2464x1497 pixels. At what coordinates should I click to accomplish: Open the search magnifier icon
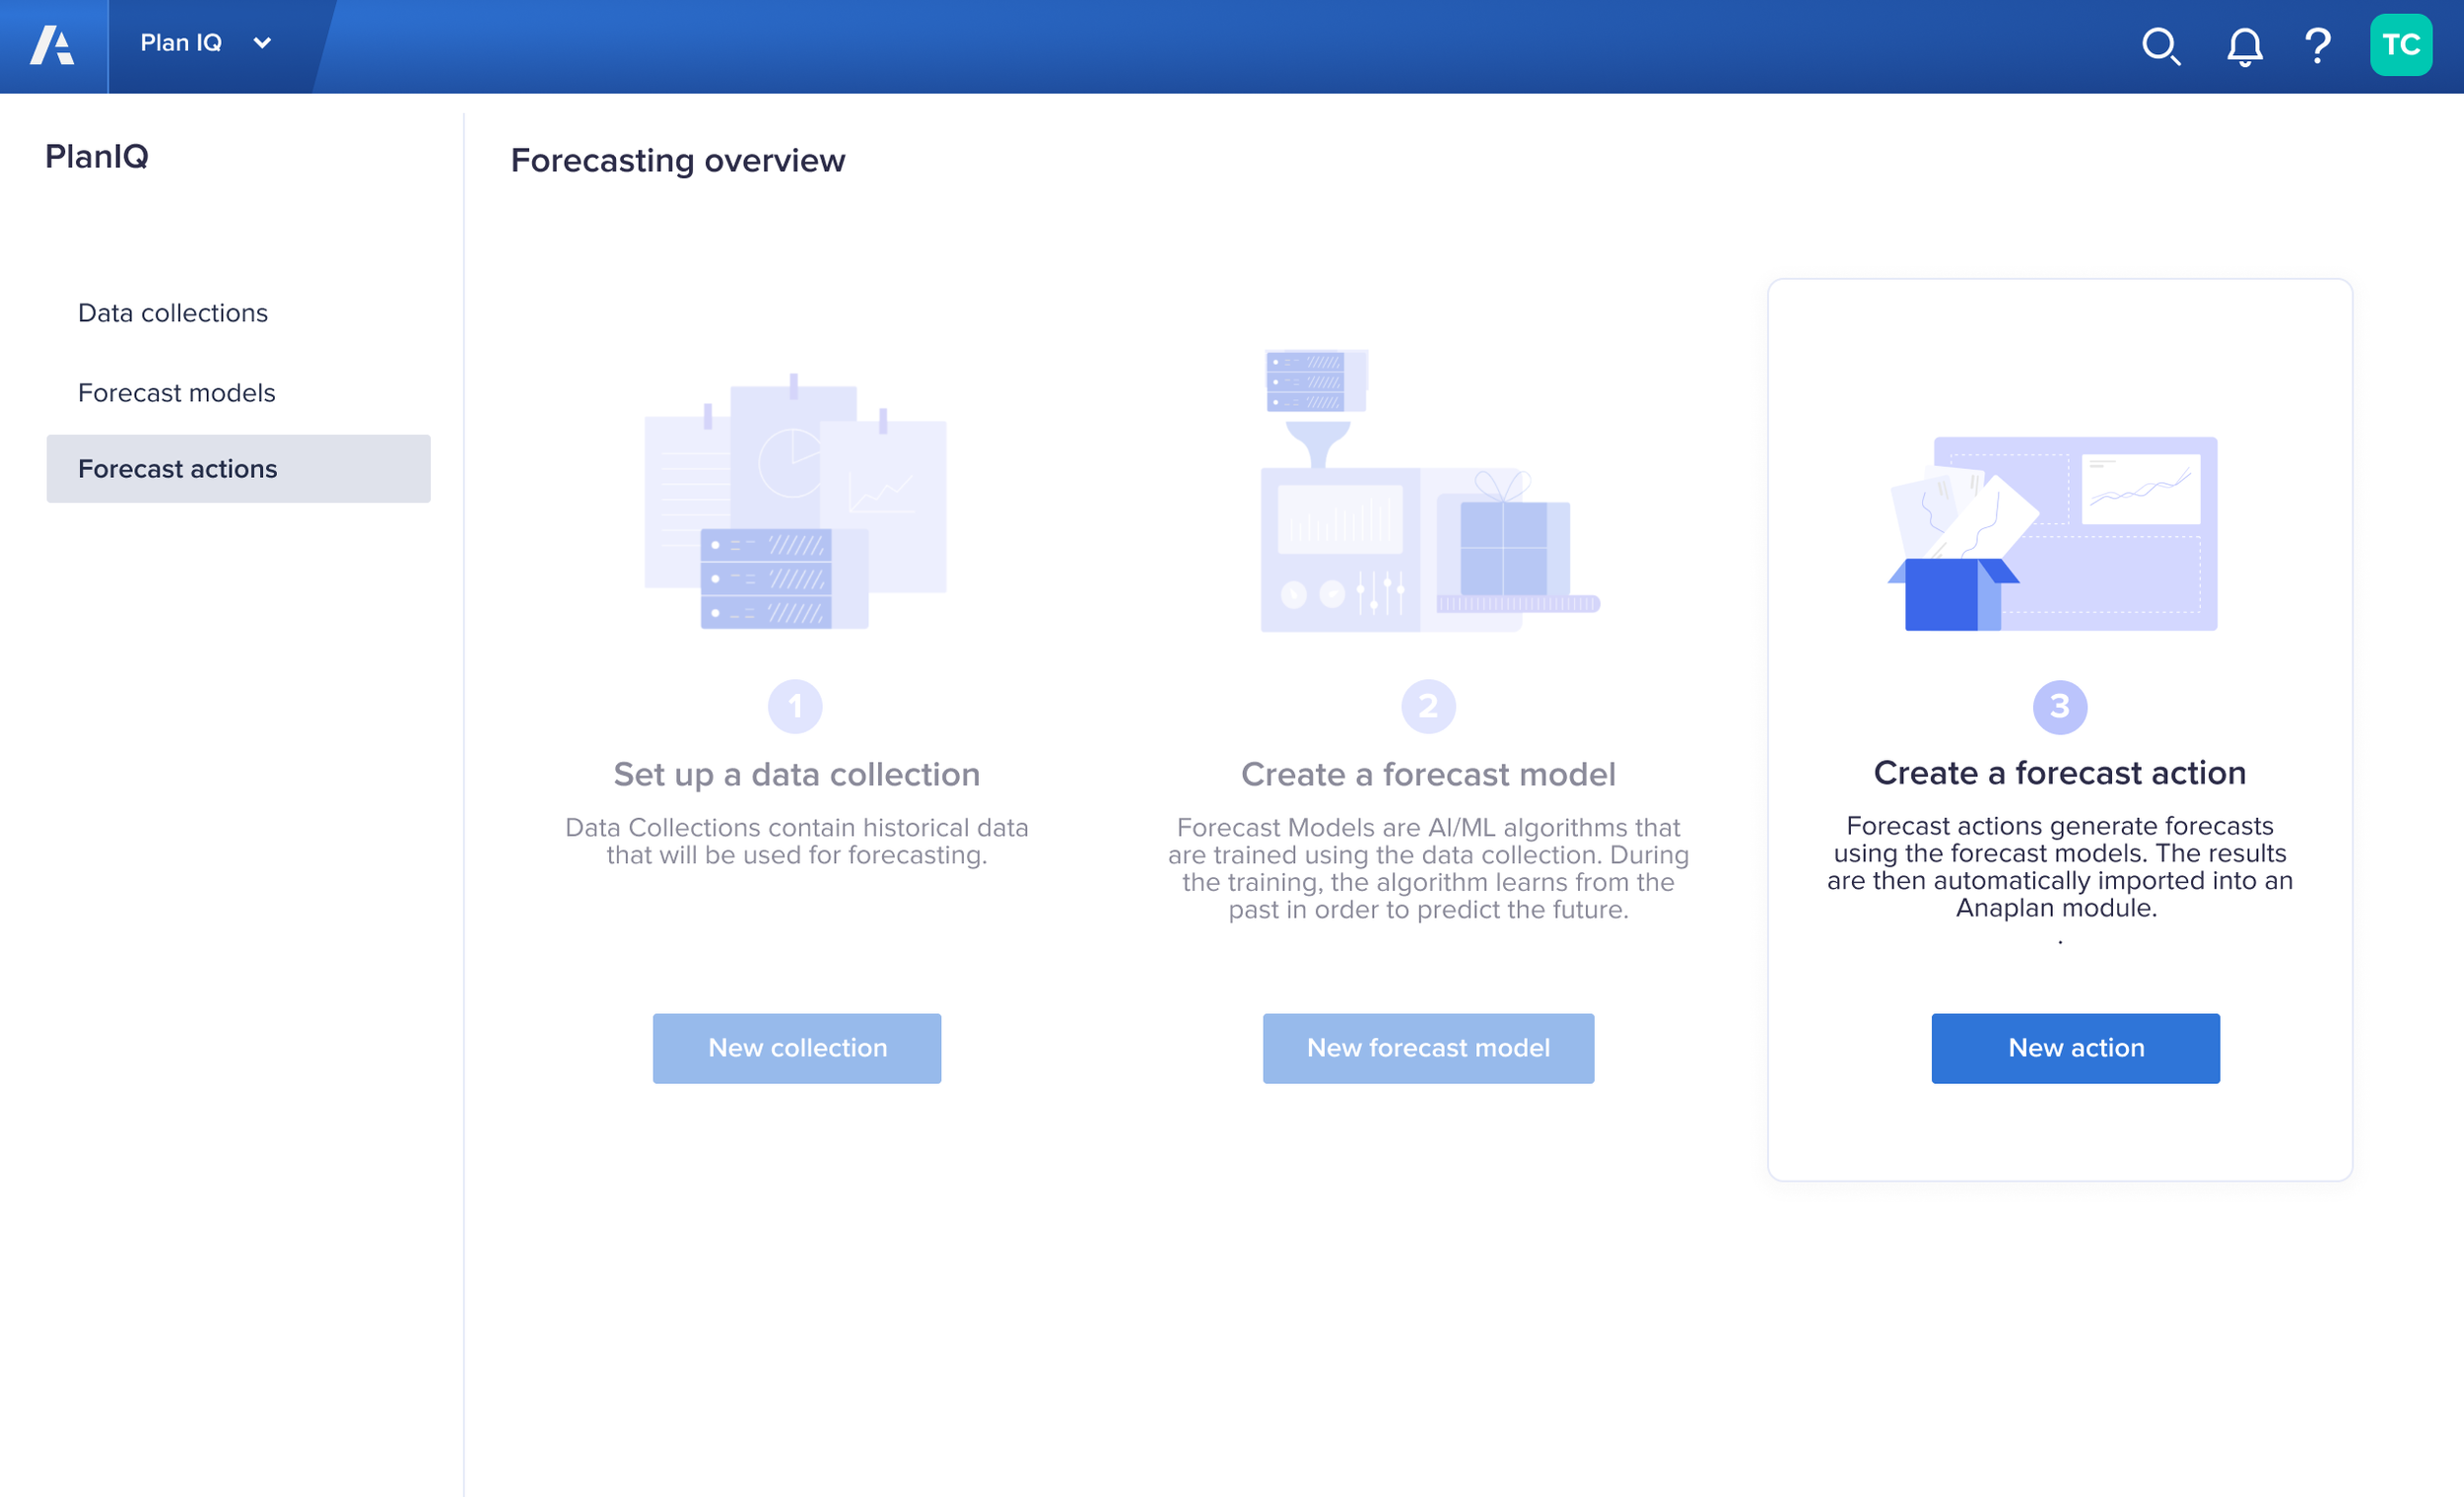coord(2160,46)
